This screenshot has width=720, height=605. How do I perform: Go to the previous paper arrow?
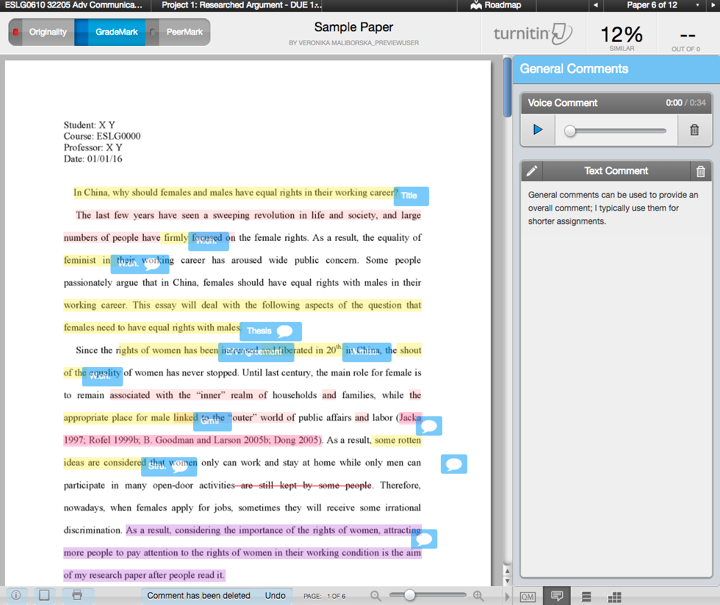[x=595, y=6]
